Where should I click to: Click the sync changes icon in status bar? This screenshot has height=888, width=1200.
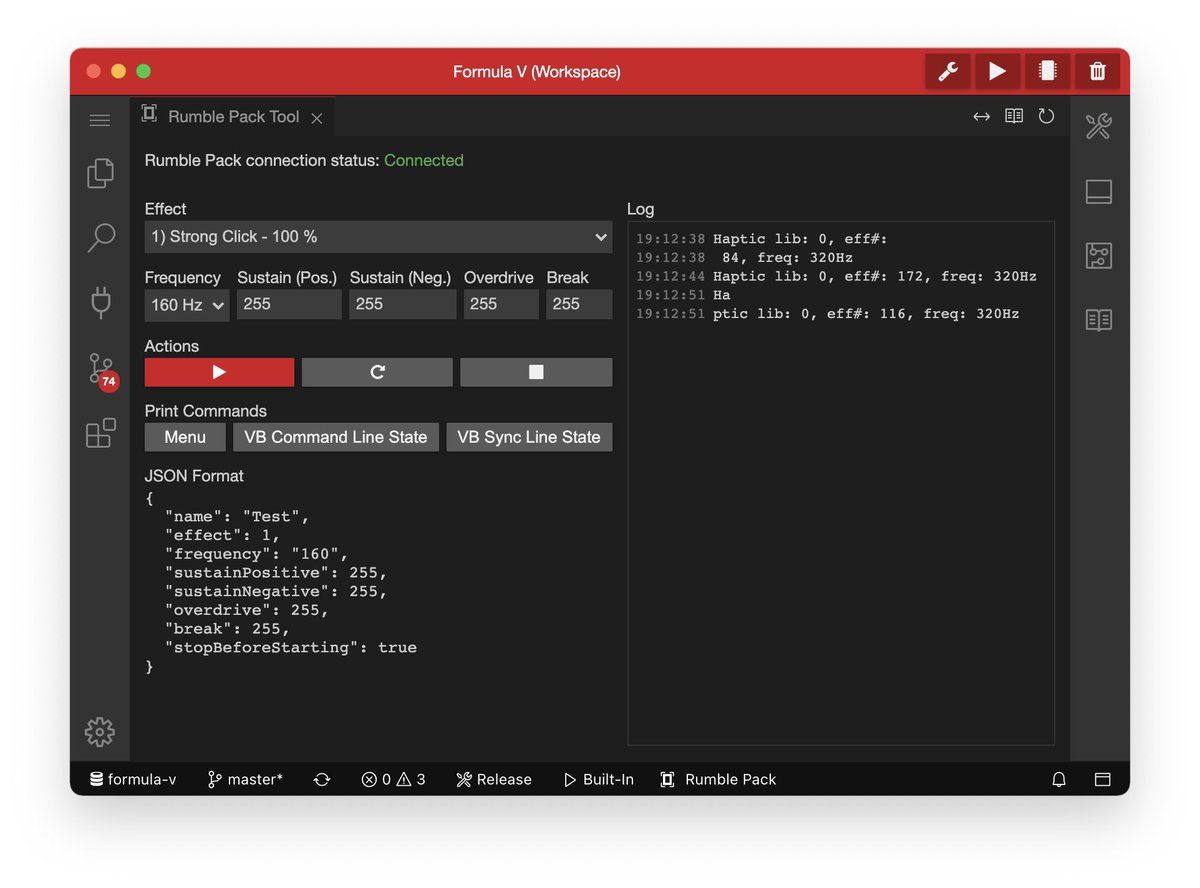coord(322,780)
